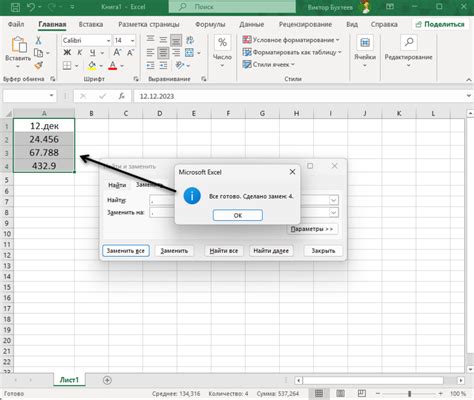Increase font size with the large A icon
Viewport: 474px width, 400px height.
click(117, 52)
